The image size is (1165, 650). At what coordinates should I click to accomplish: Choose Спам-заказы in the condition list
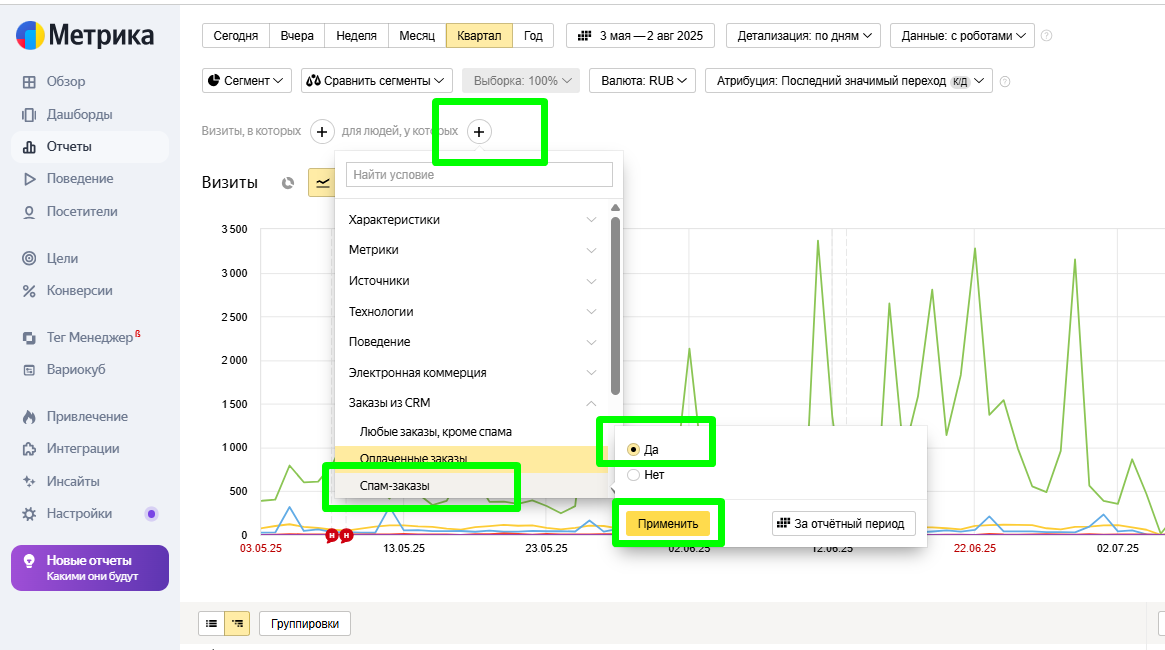click(395, 485)
